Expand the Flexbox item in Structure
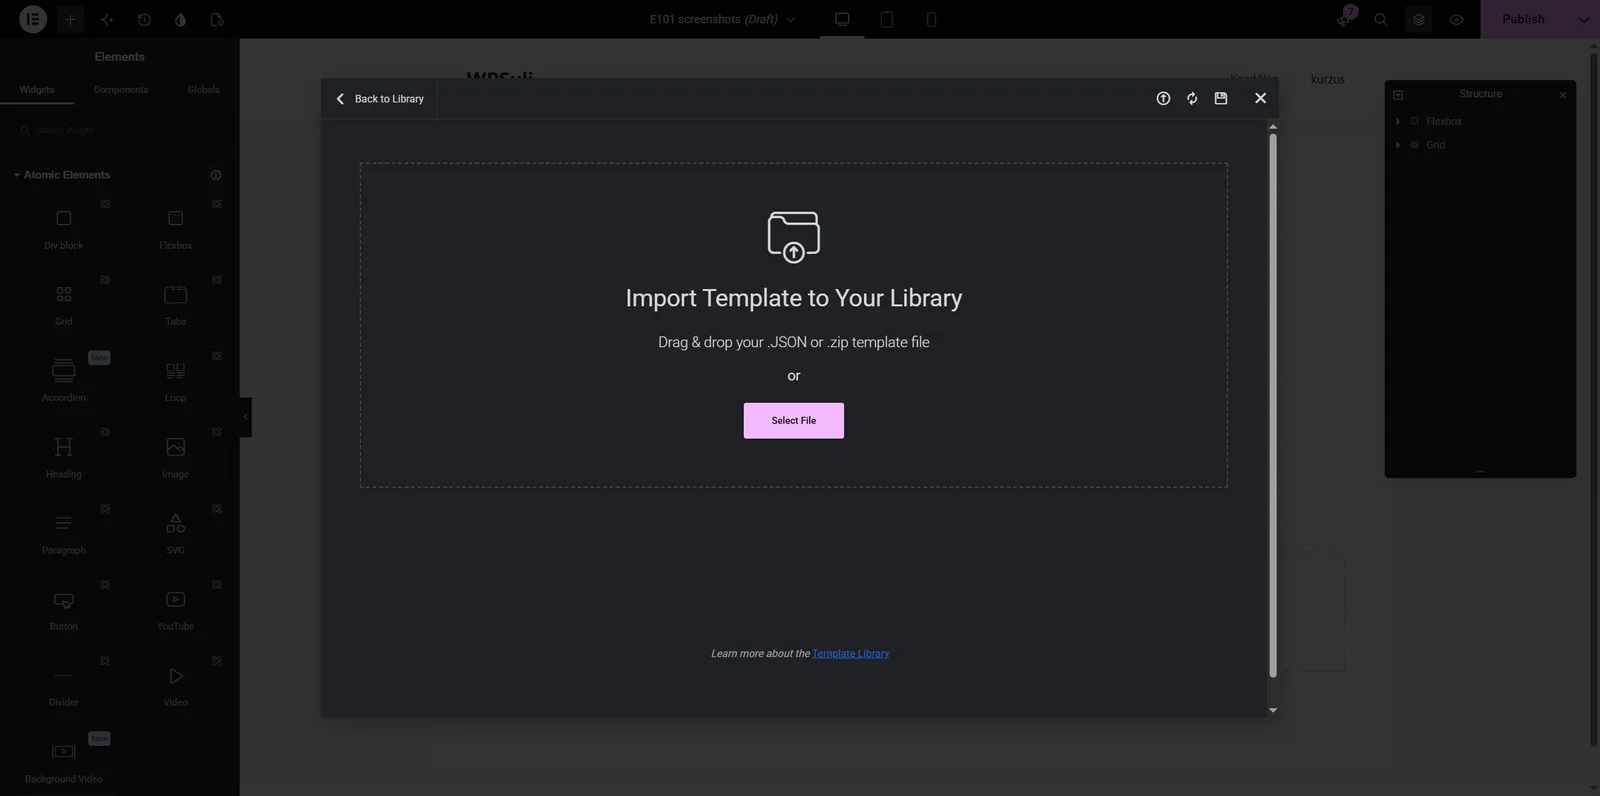The width and height of the screenshot is (1600, 796). [1398, 121]
